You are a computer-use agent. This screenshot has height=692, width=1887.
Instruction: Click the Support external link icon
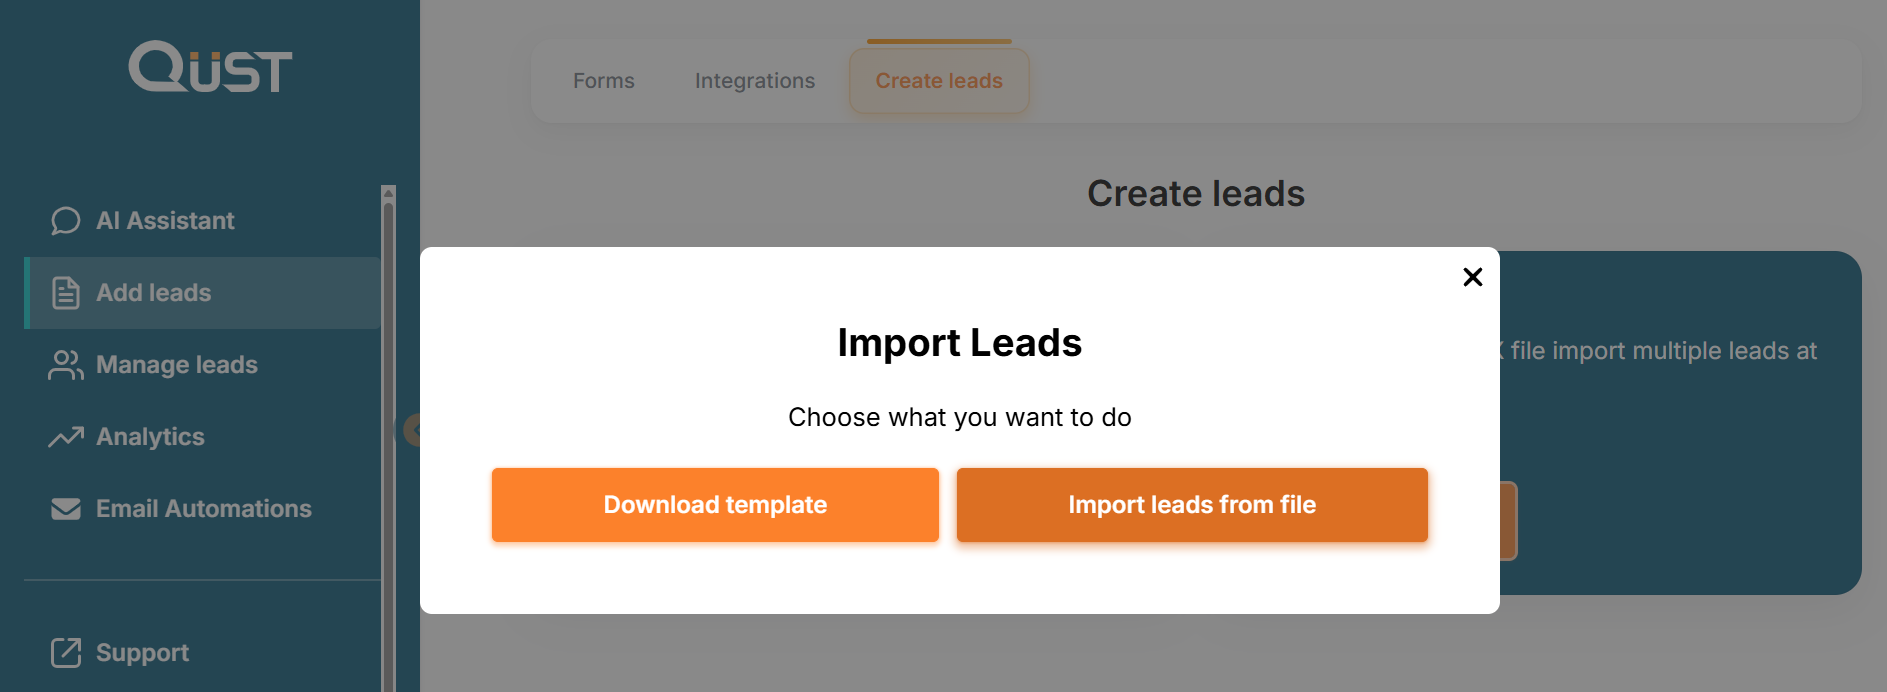coord(66,653)
